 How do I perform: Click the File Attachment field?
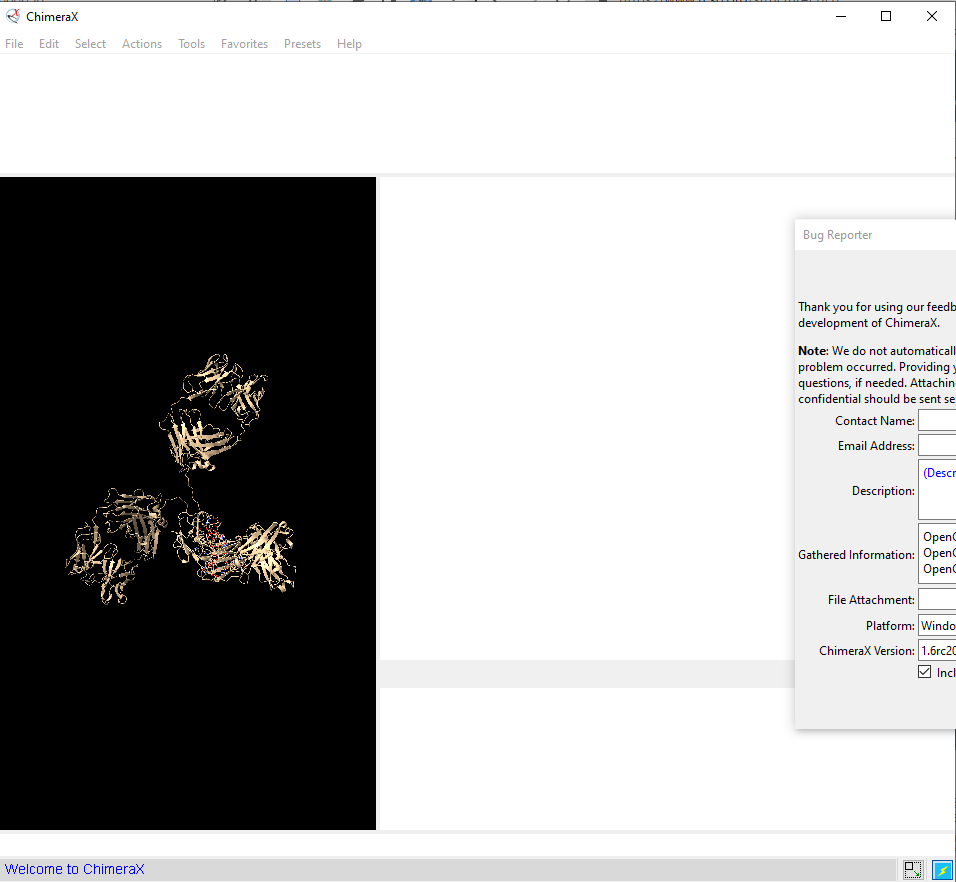coord(937,600)
